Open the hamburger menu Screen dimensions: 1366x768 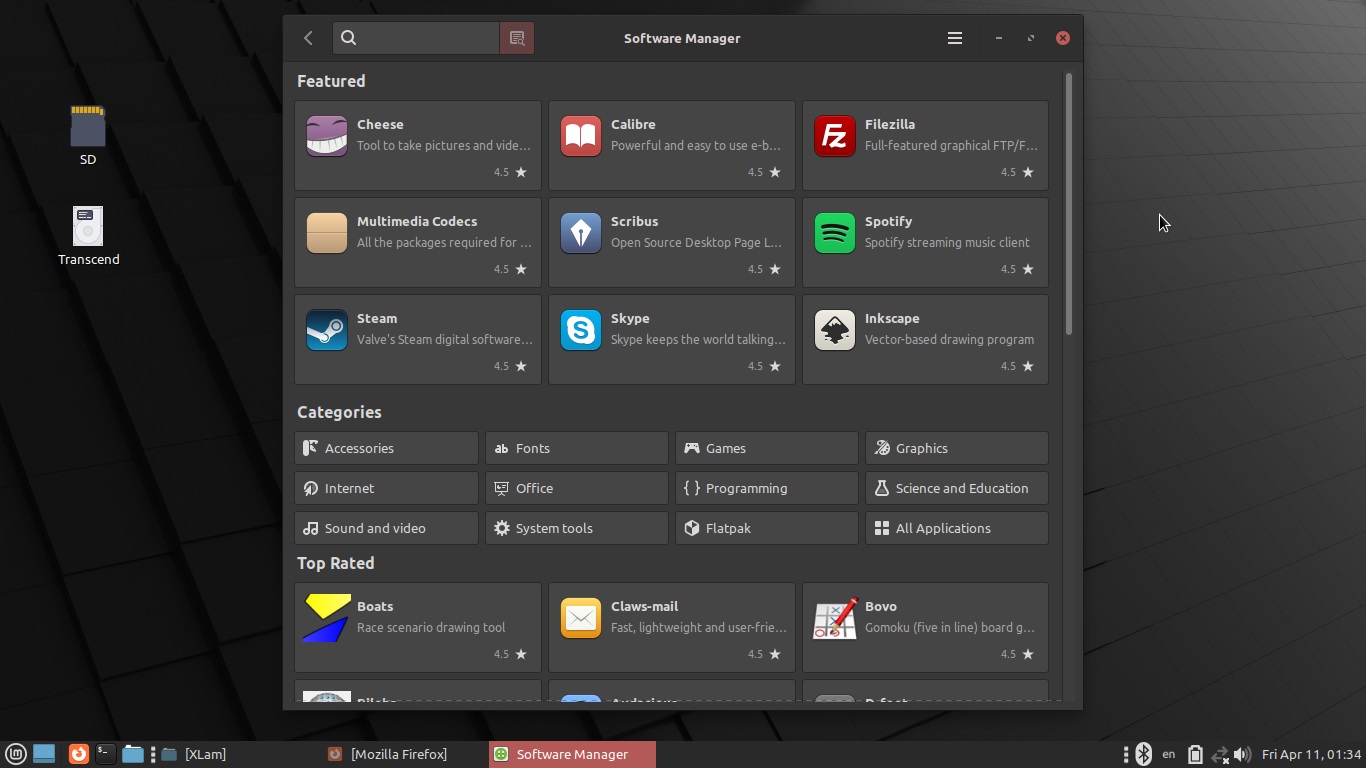[955, 38]
